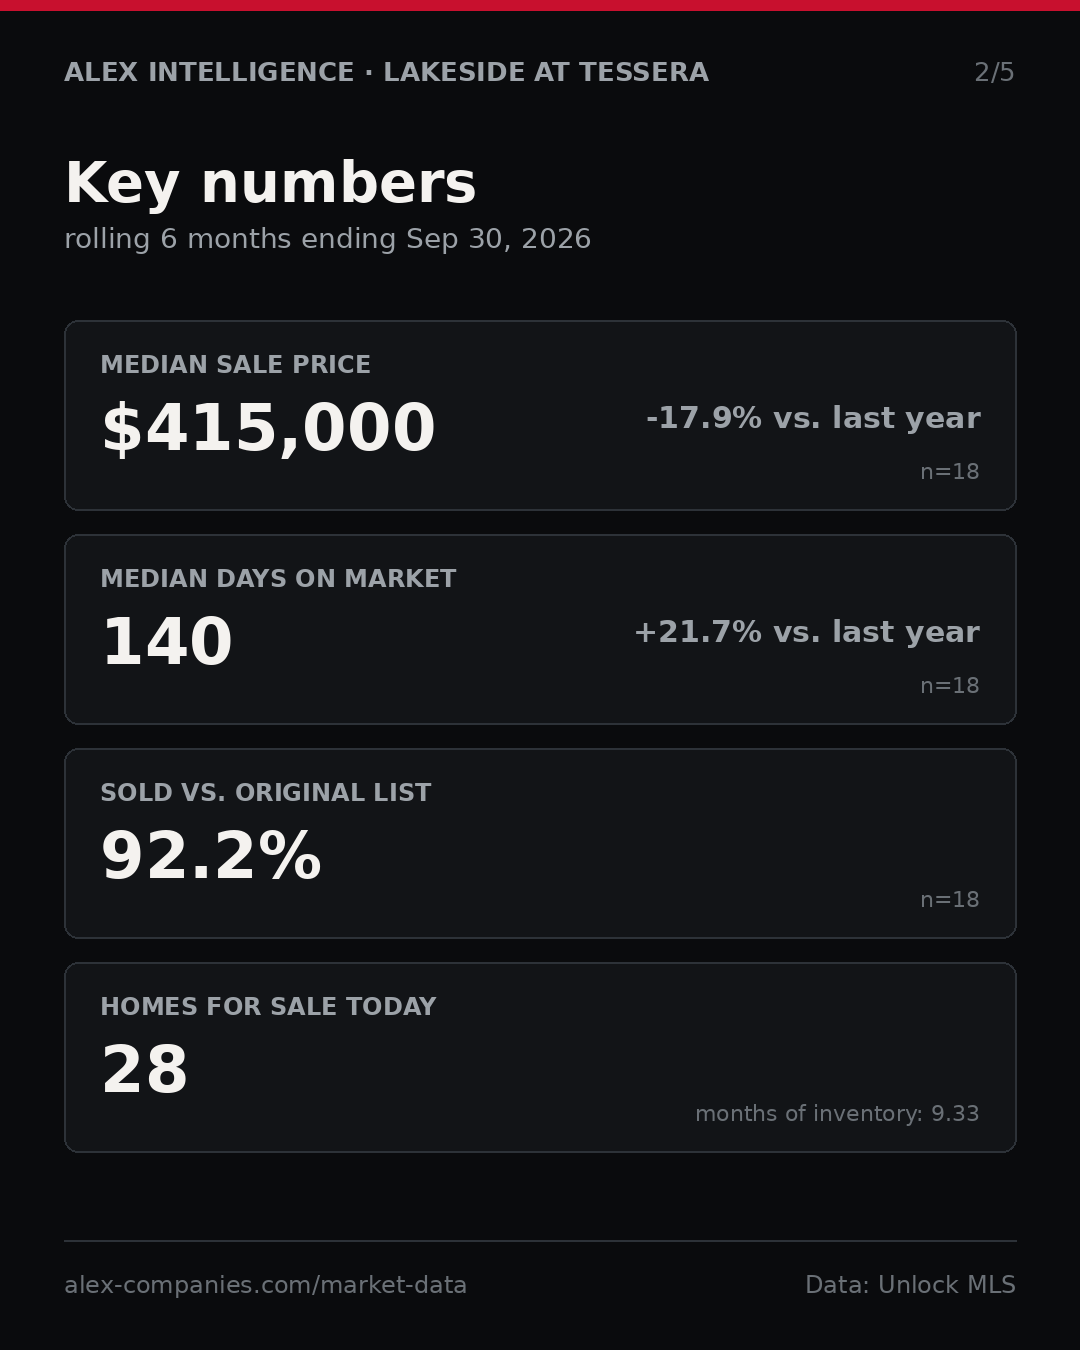
Task: Click the $415,000 value
Action: coord(268,429)
